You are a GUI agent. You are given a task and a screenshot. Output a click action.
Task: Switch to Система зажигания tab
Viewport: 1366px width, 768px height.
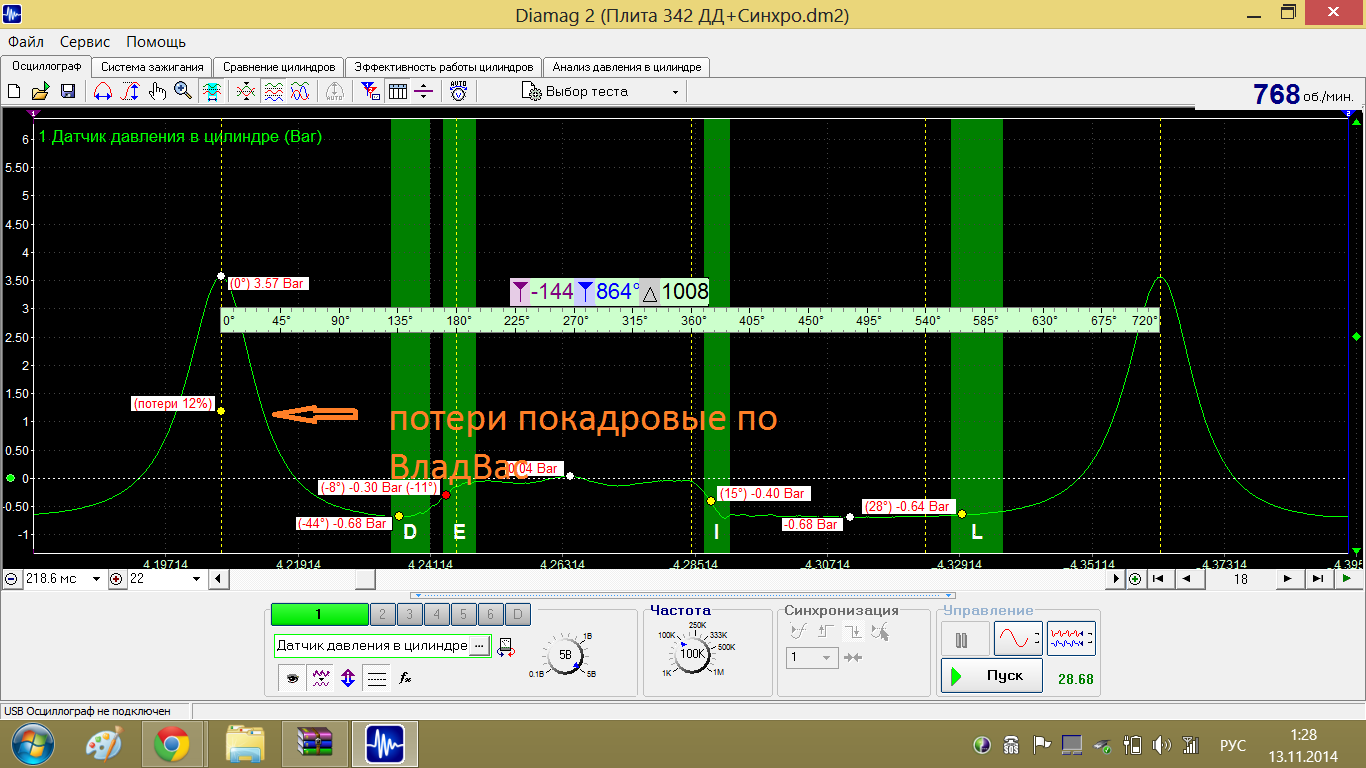click(x=153, y=67)
